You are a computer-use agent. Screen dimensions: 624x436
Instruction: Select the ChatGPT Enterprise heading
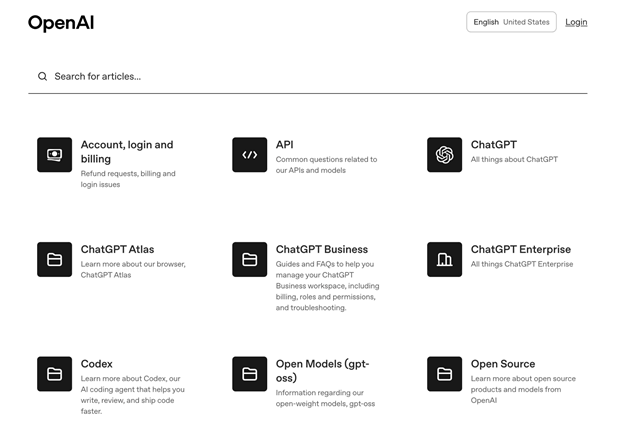click(520, 249)
